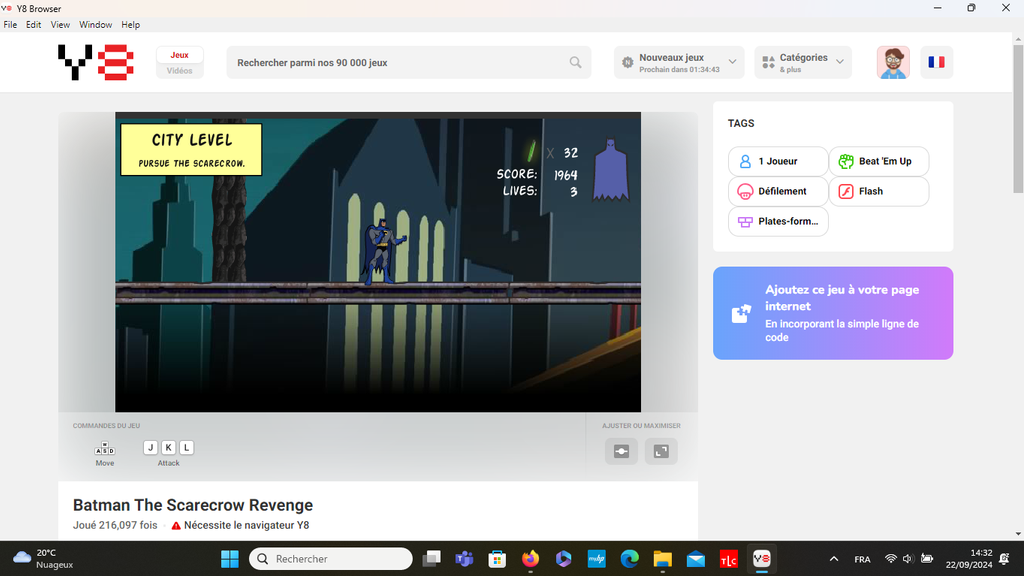Click the adjust game size icon

tap(621, 451)
